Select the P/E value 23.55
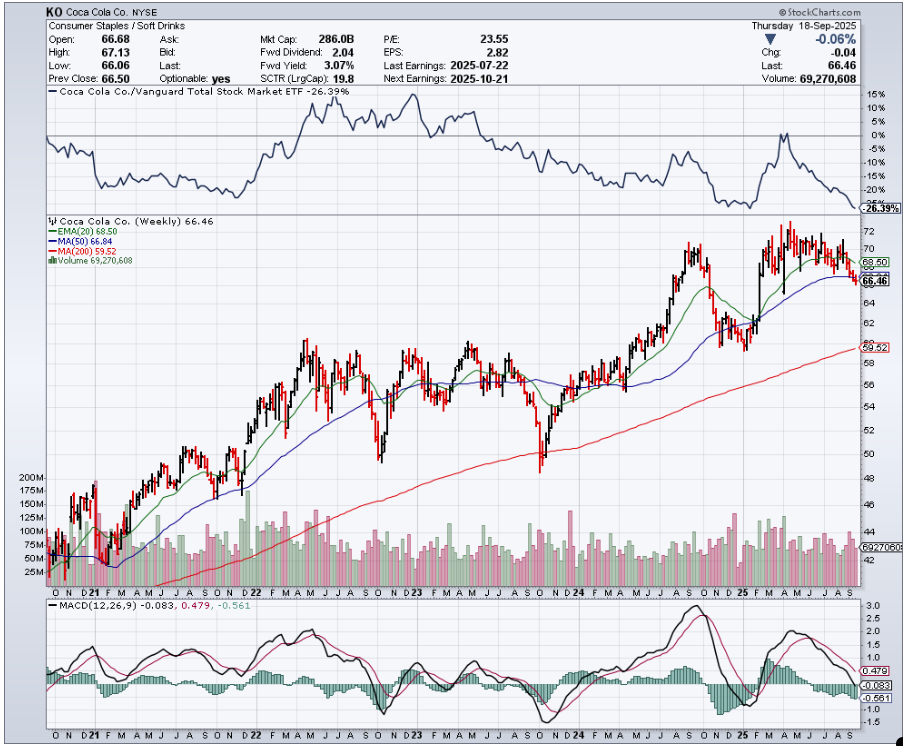Screen dimensions: 903x746 (x=494, y=39)
